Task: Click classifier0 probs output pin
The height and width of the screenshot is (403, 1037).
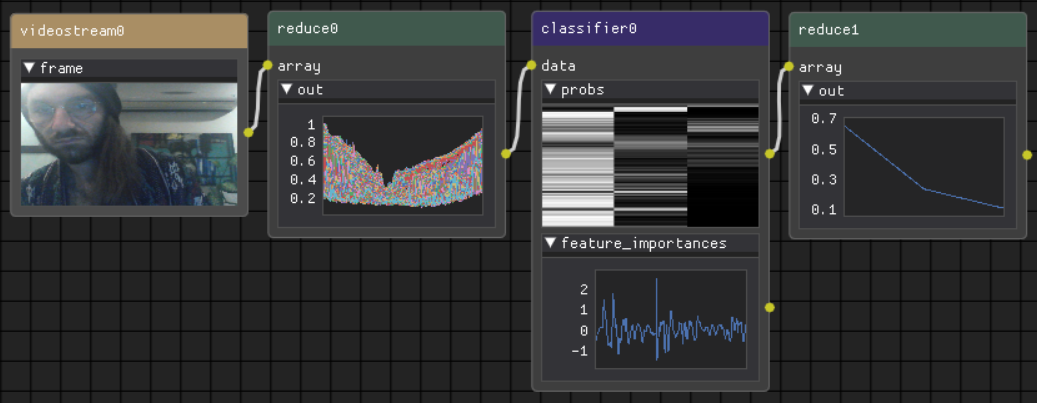Action: pyautogui.click(x=769, y=154)
